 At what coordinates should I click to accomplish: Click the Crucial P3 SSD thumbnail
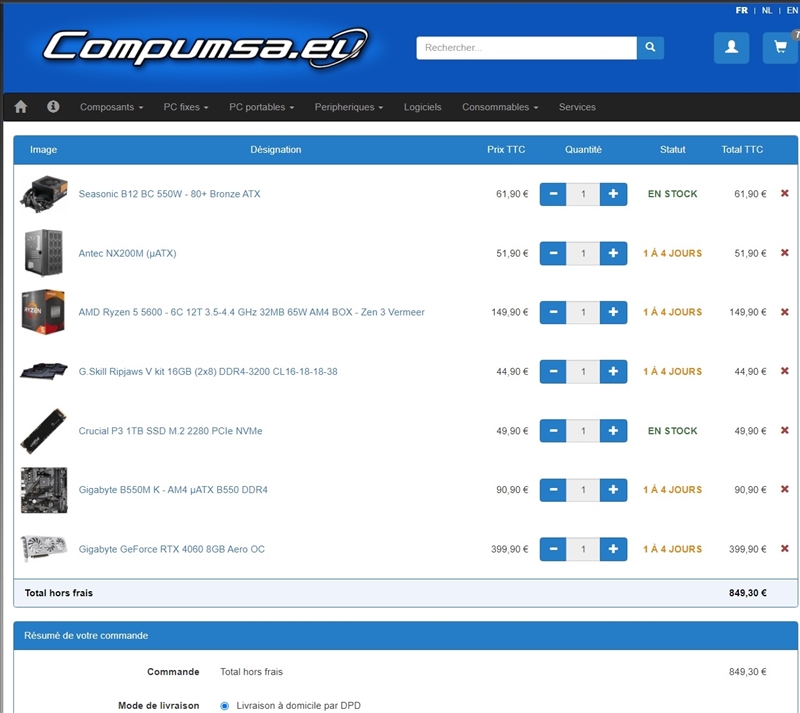tap(44, 431)
